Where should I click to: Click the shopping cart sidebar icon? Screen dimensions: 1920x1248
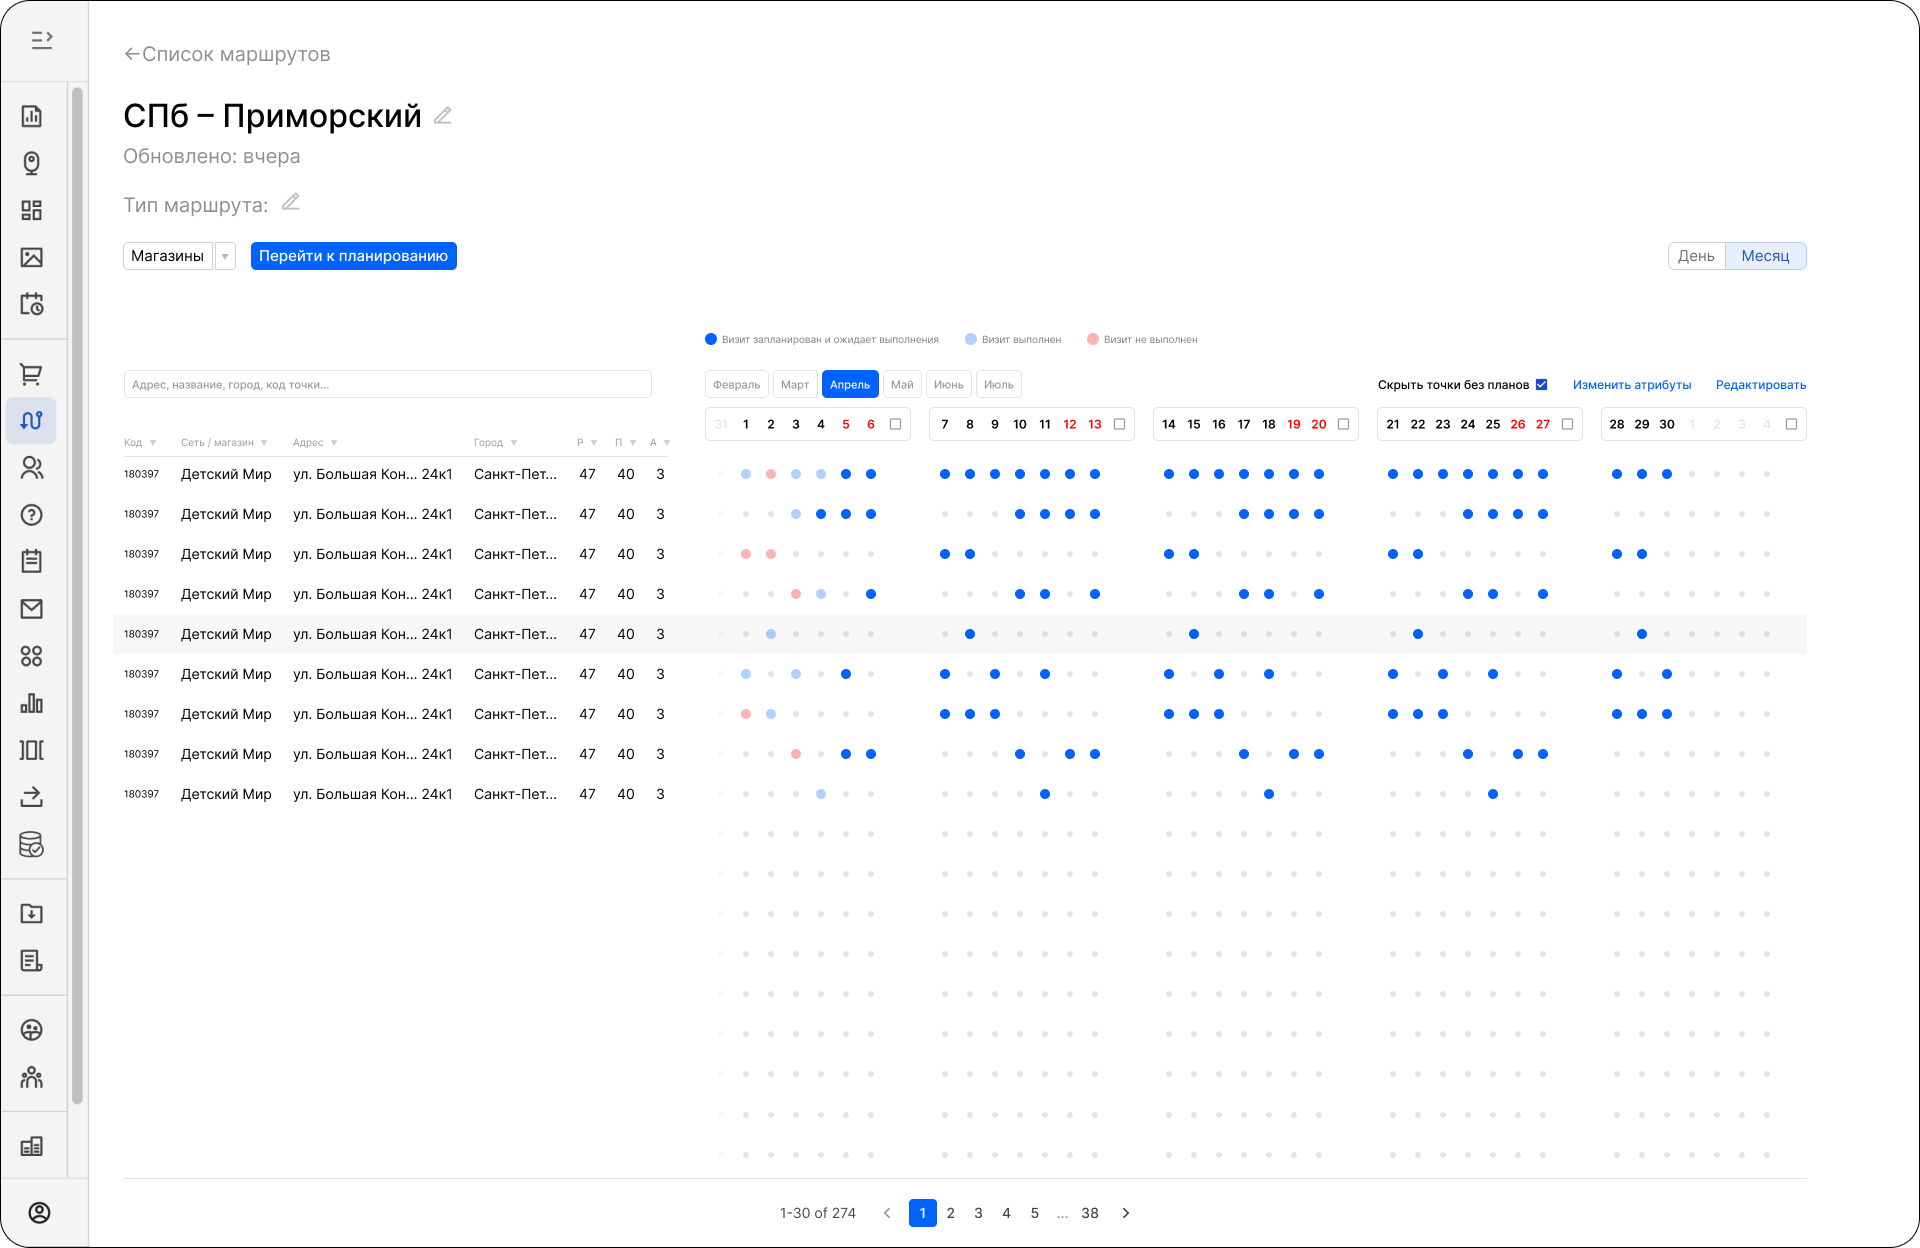coord(31,375)
